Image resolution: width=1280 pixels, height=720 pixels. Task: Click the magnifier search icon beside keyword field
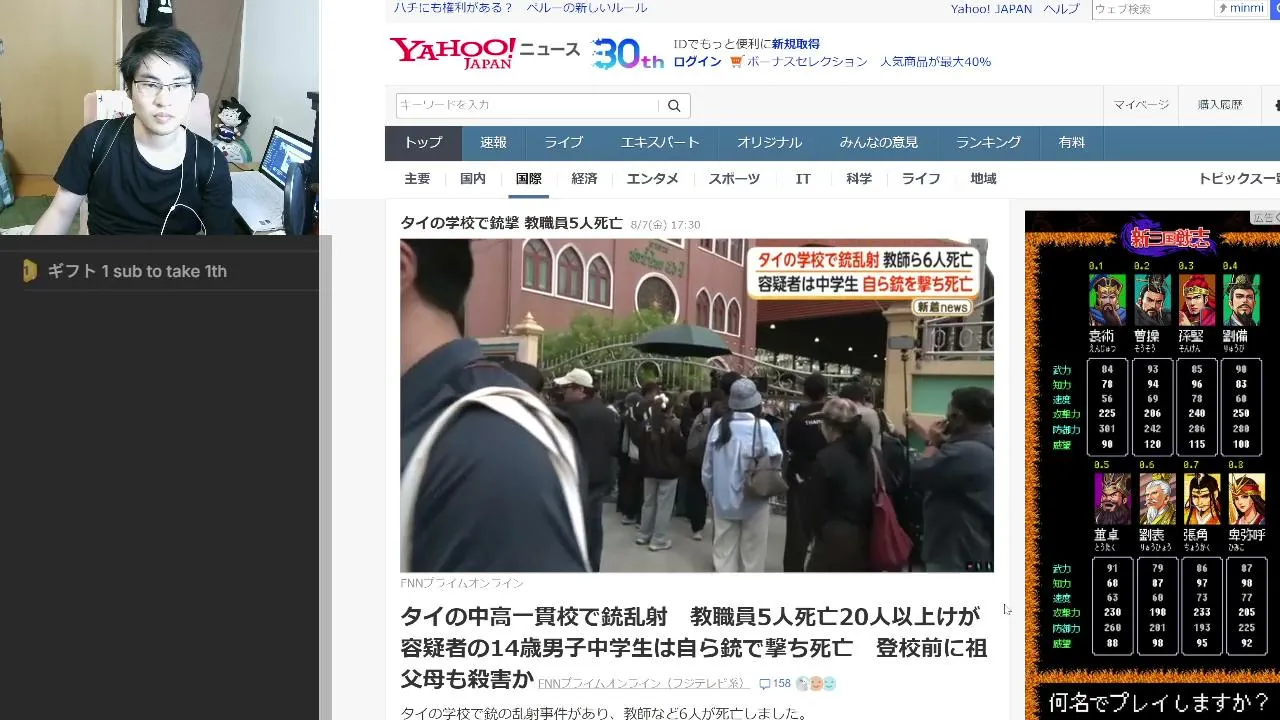click(x=674, y=106)
